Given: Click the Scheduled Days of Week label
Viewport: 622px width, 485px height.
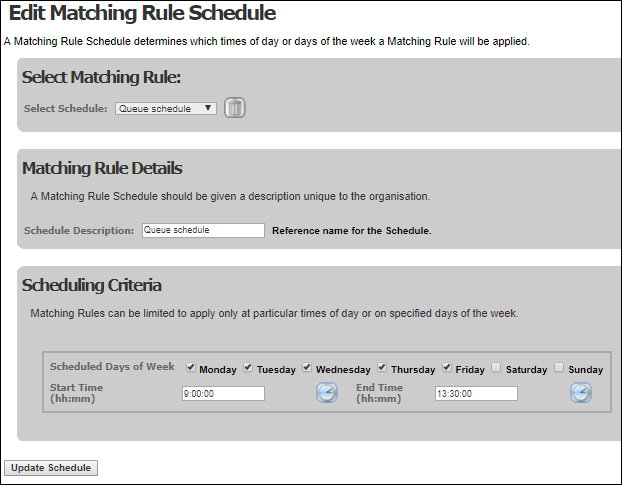Looking at the screenshot, I should 112,366.
